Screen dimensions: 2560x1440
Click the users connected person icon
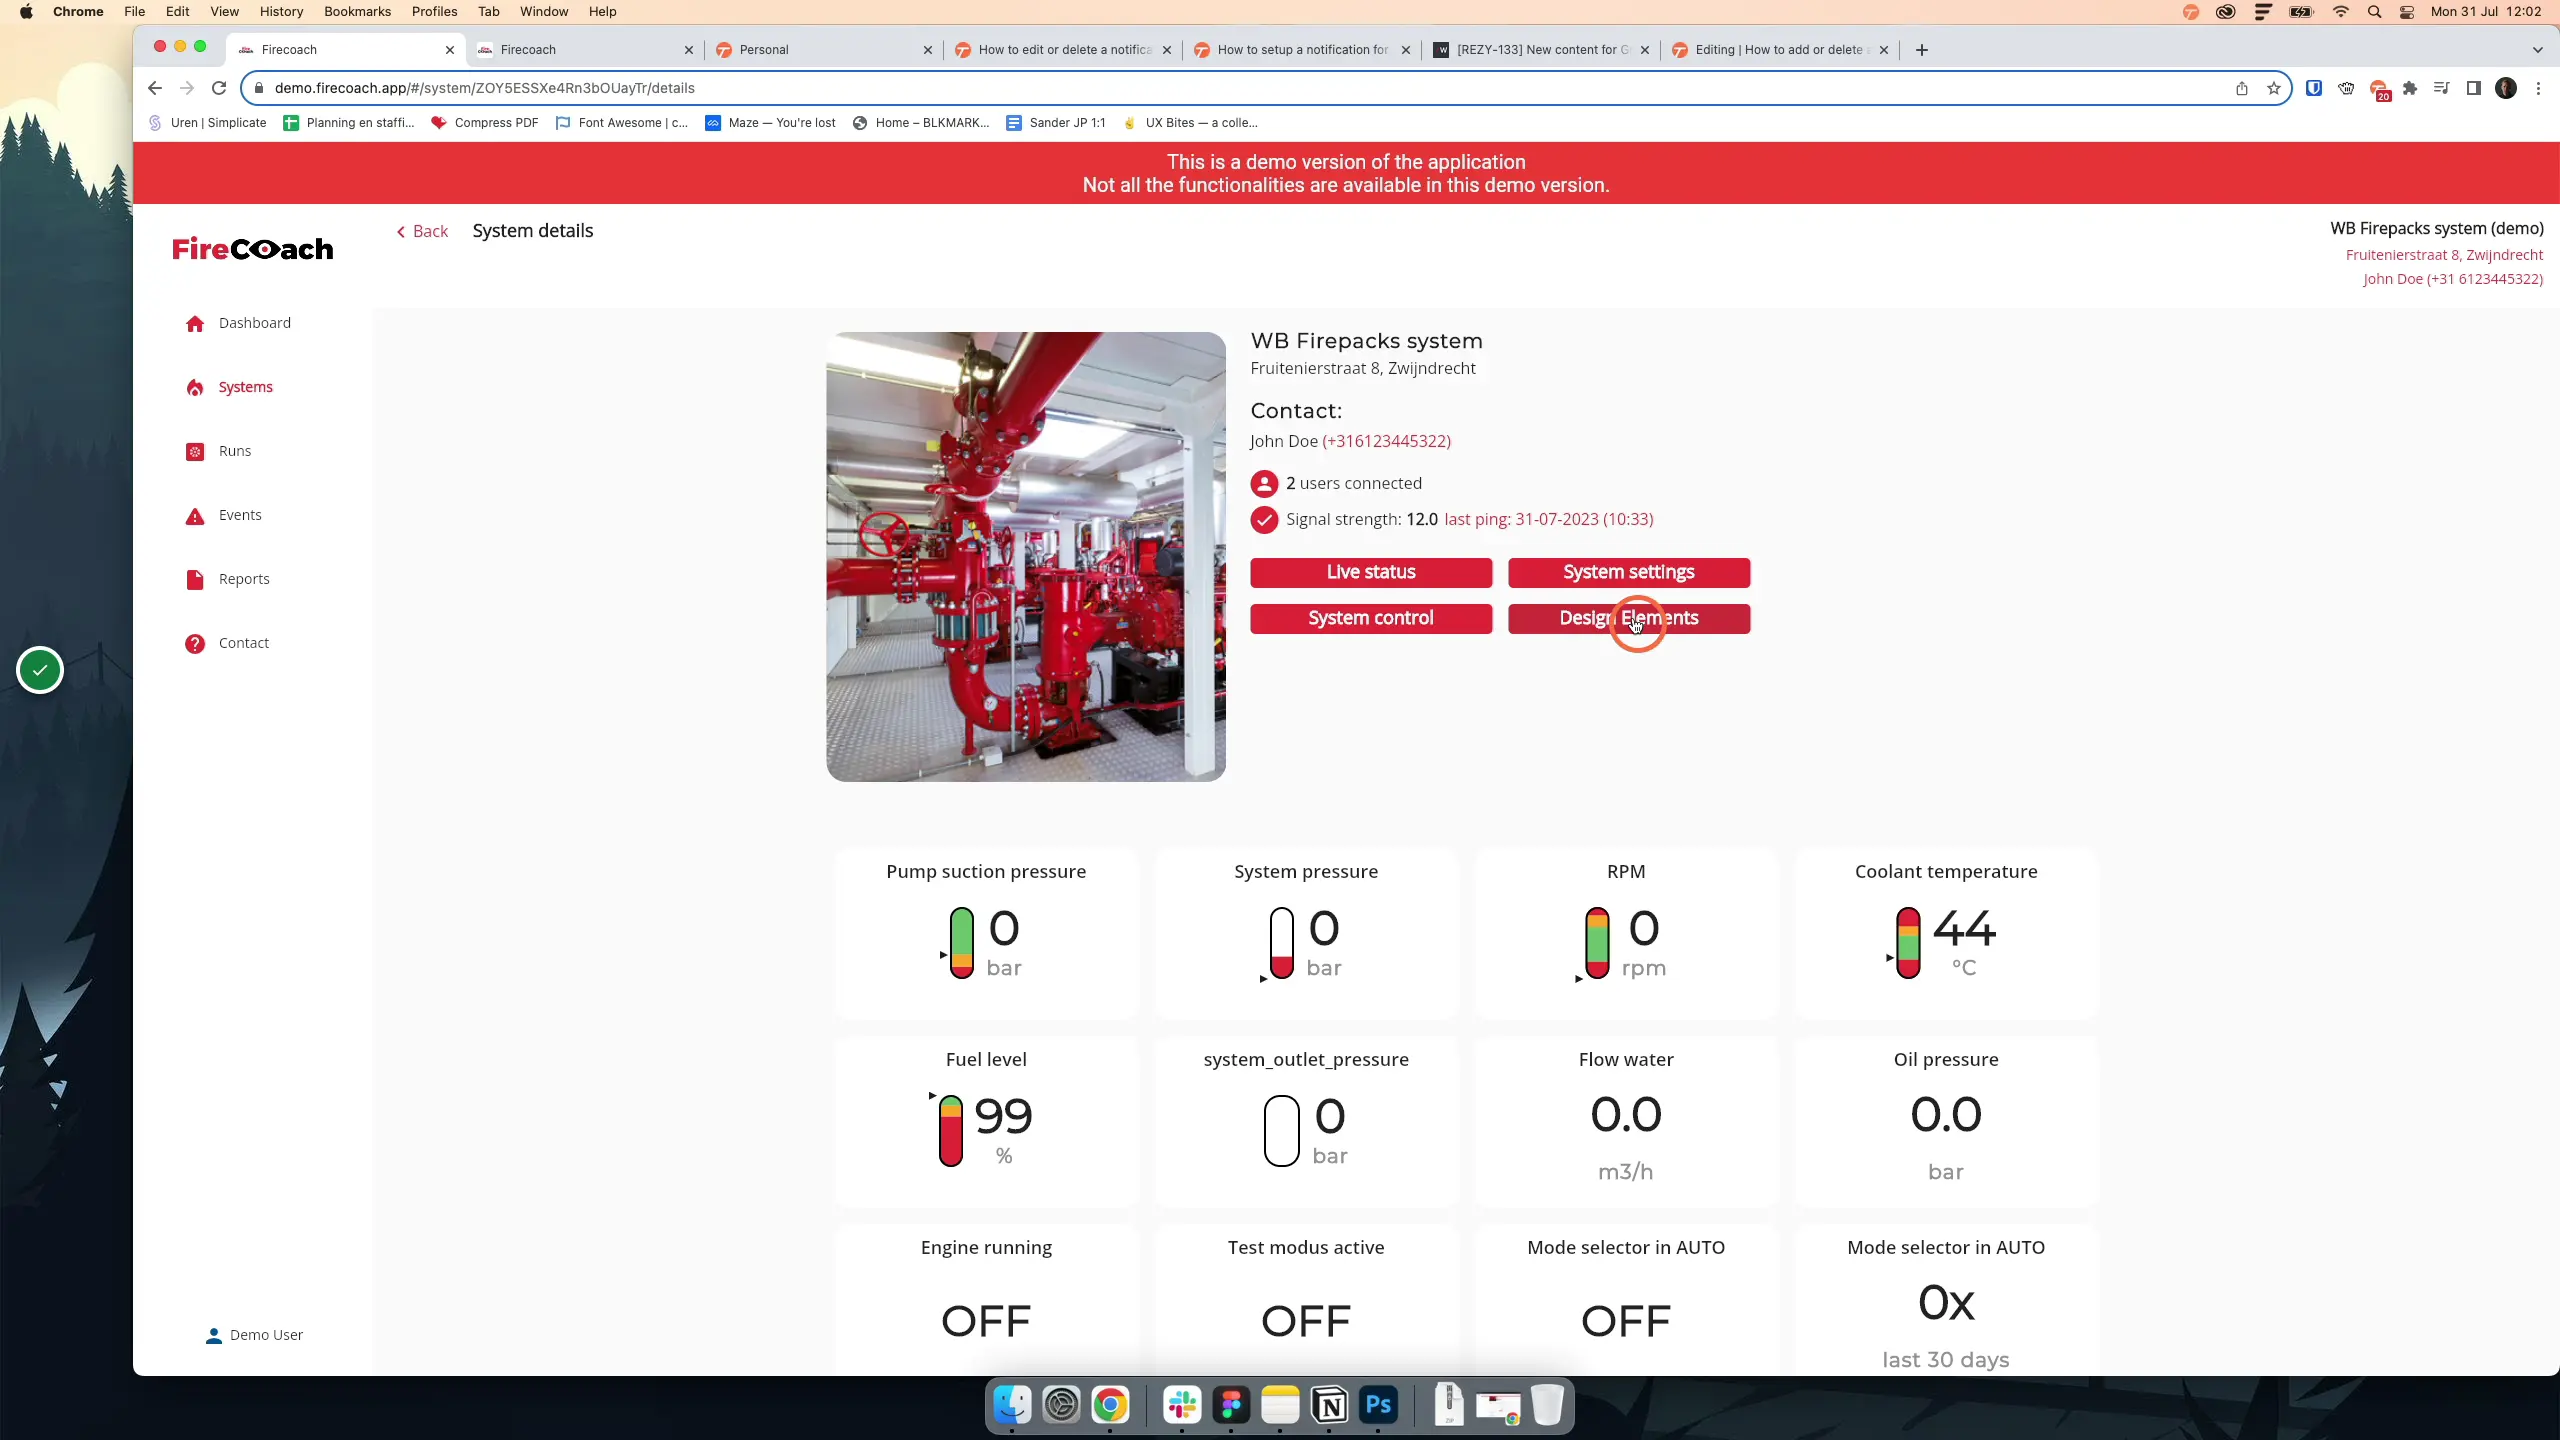click(1264, 484)
